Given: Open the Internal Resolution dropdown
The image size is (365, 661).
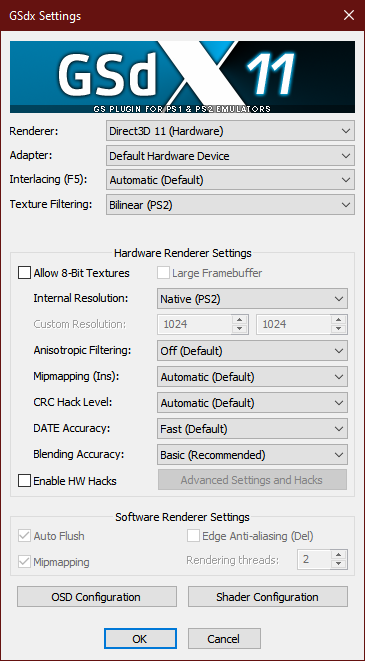Looking at the screenshot, I should click(x=252, y=299).
